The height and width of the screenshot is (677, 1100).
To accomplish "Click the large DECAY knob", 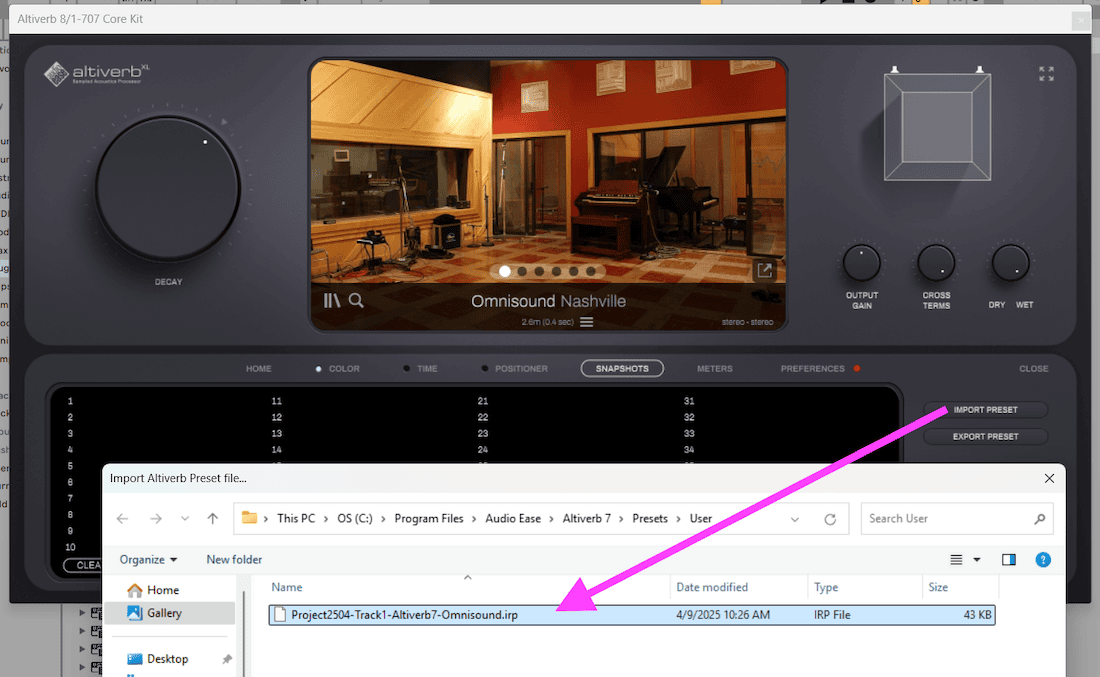I will coord(168,188).
